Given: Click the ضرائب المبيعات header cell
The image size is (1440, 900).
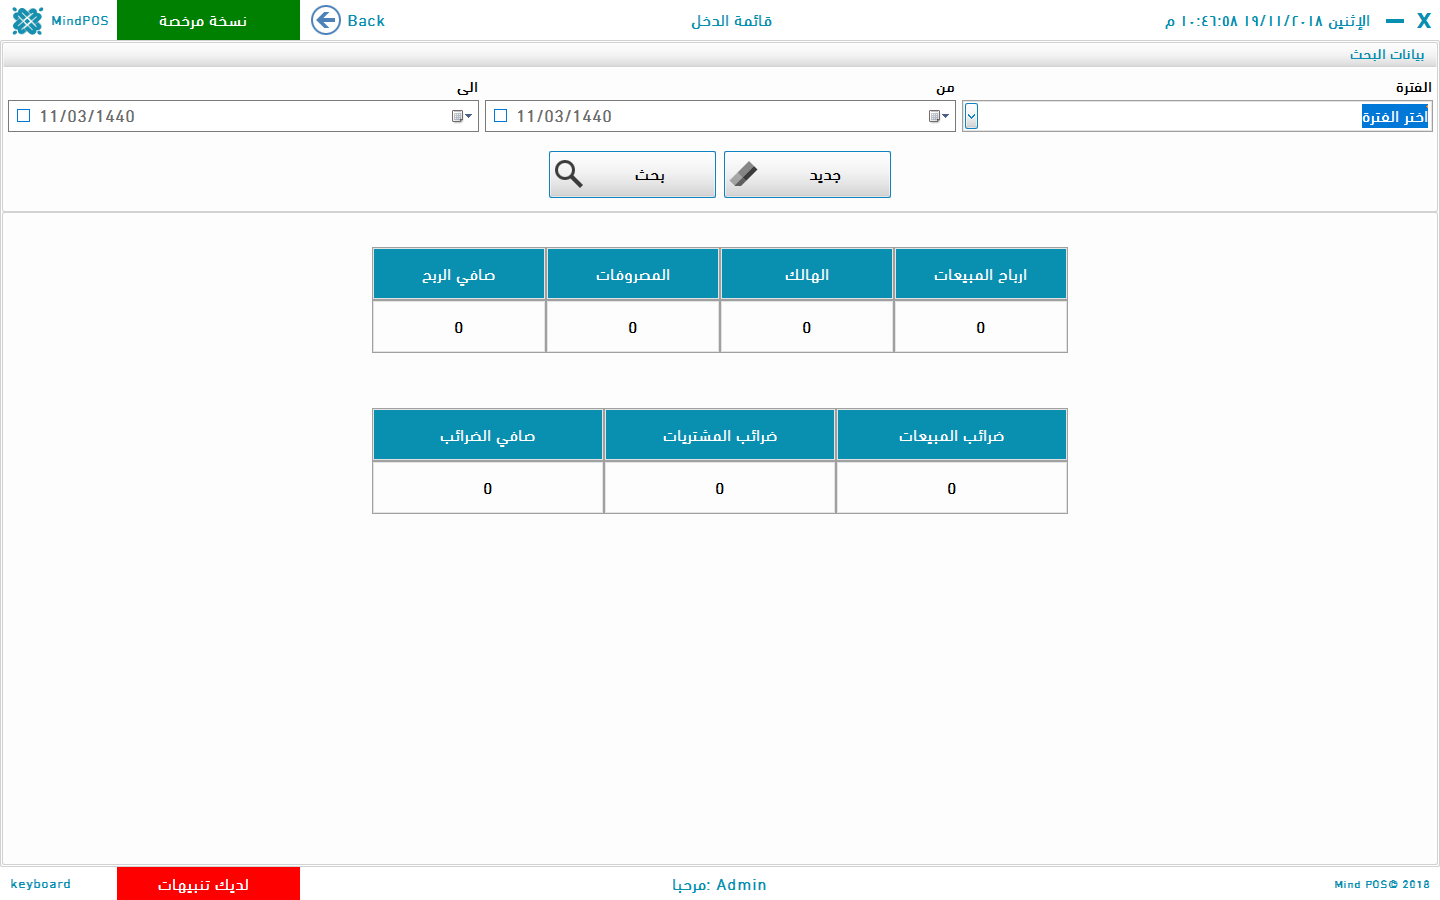Looking at the screenshot, I should coord(951,435).
